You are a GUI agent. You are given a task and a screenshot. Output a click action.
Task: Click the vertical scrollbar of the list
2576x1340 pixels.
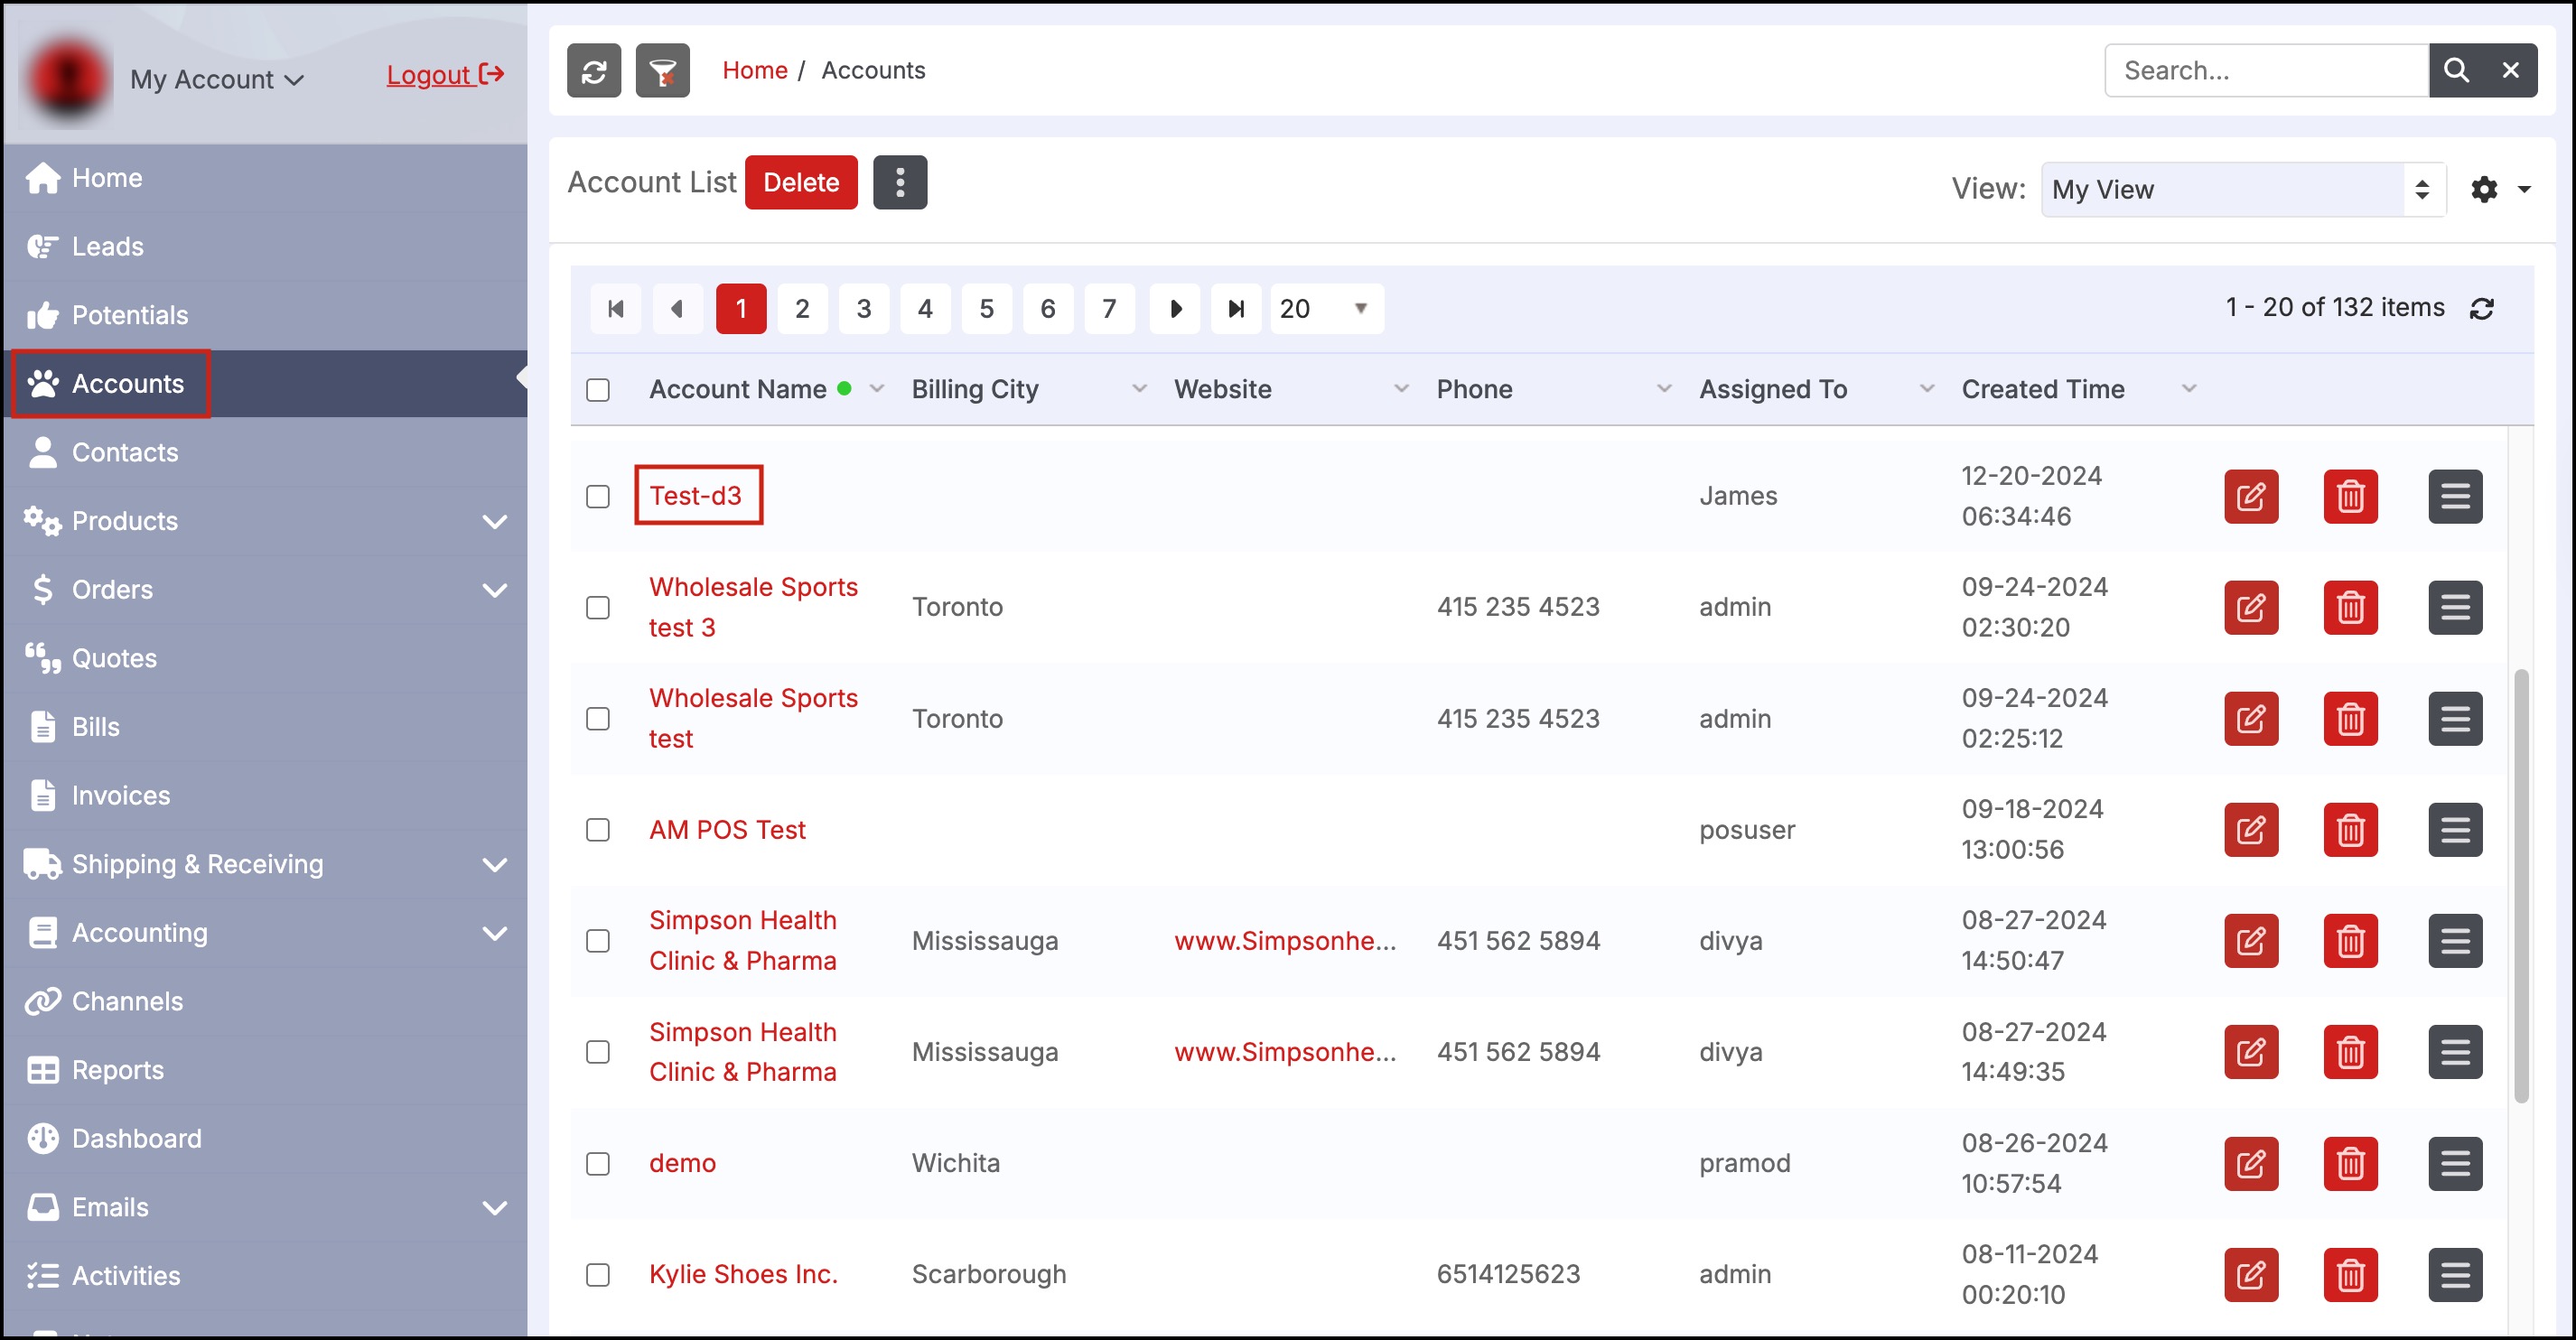coord(2521,885)
